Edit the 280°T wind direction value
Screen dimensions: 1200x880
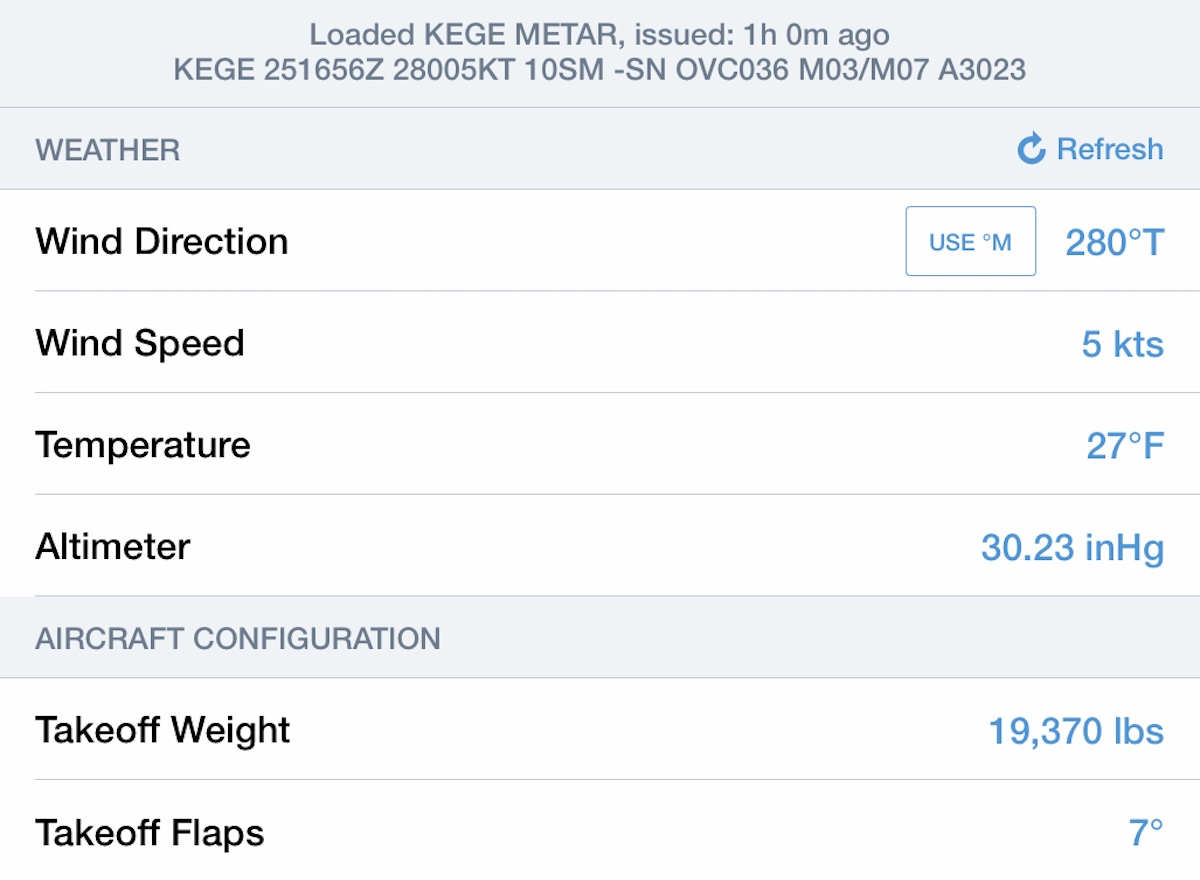click(x=1114, y=243)
